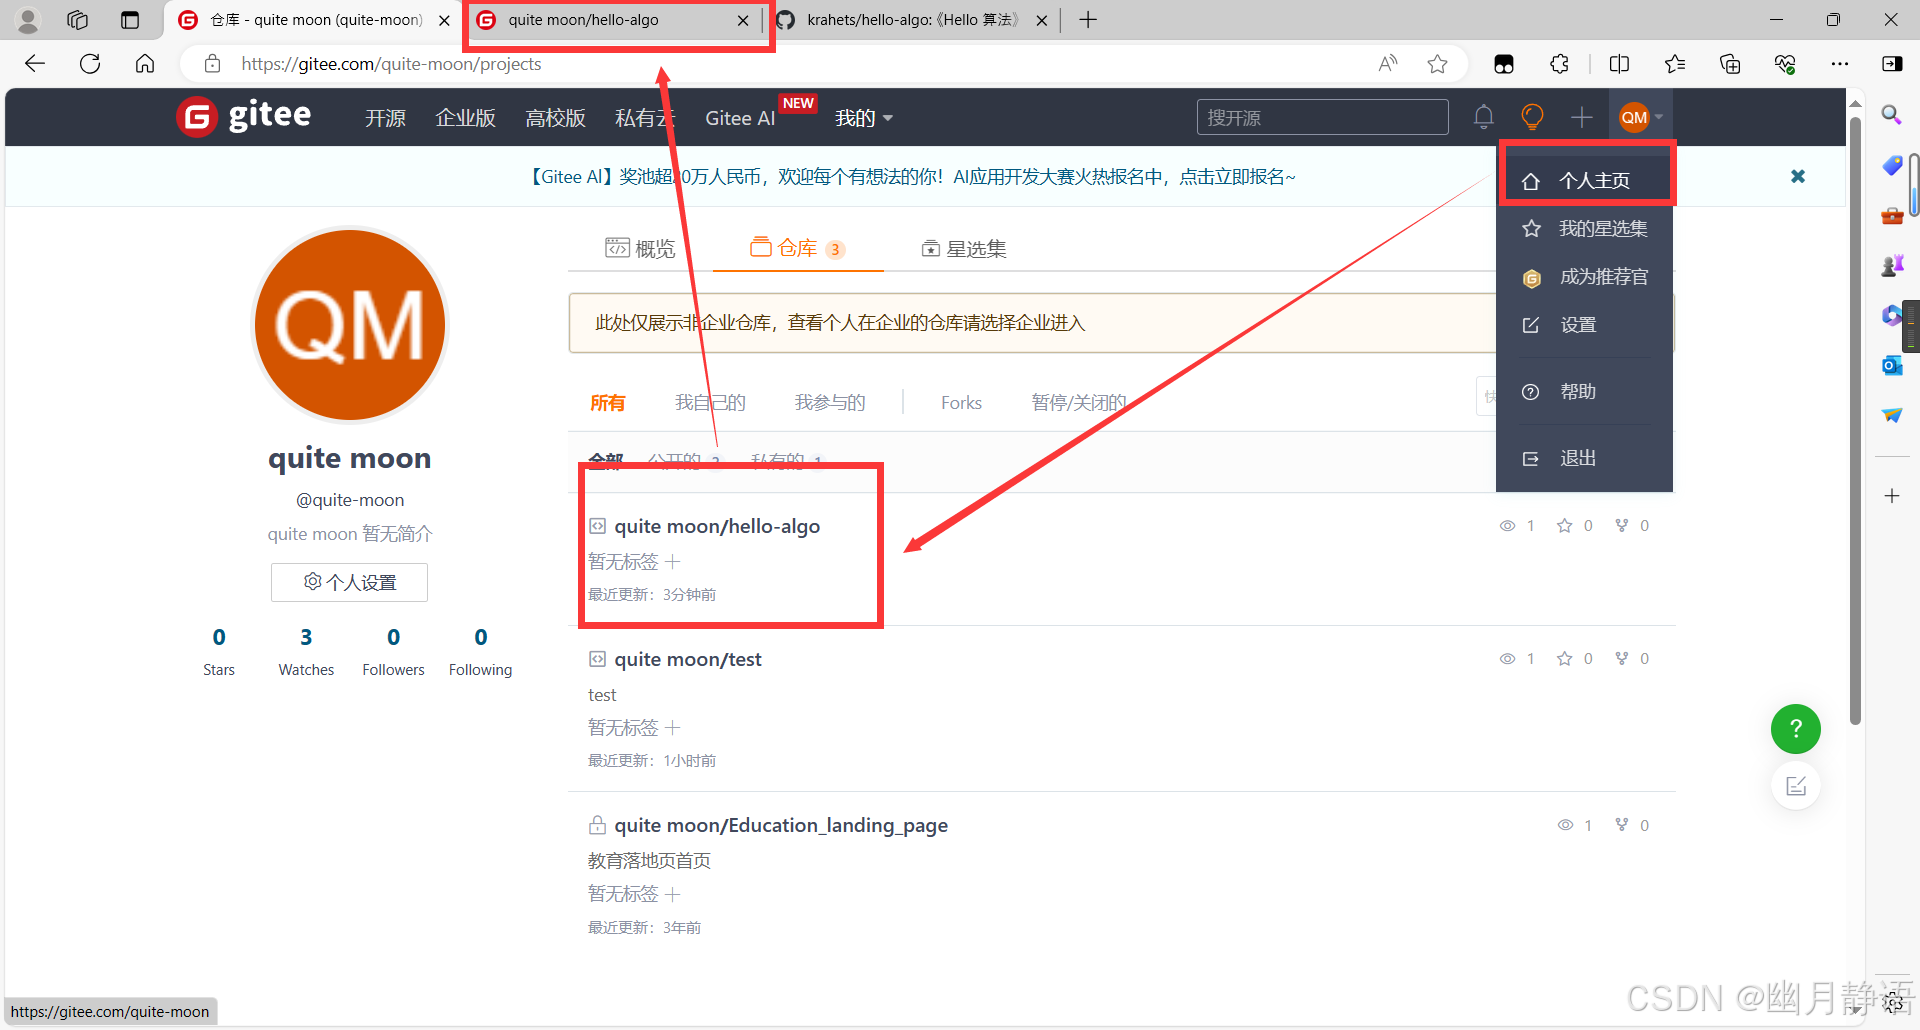Filter repositories by Forks
1920x1030 pixels.
pos(961,402)
